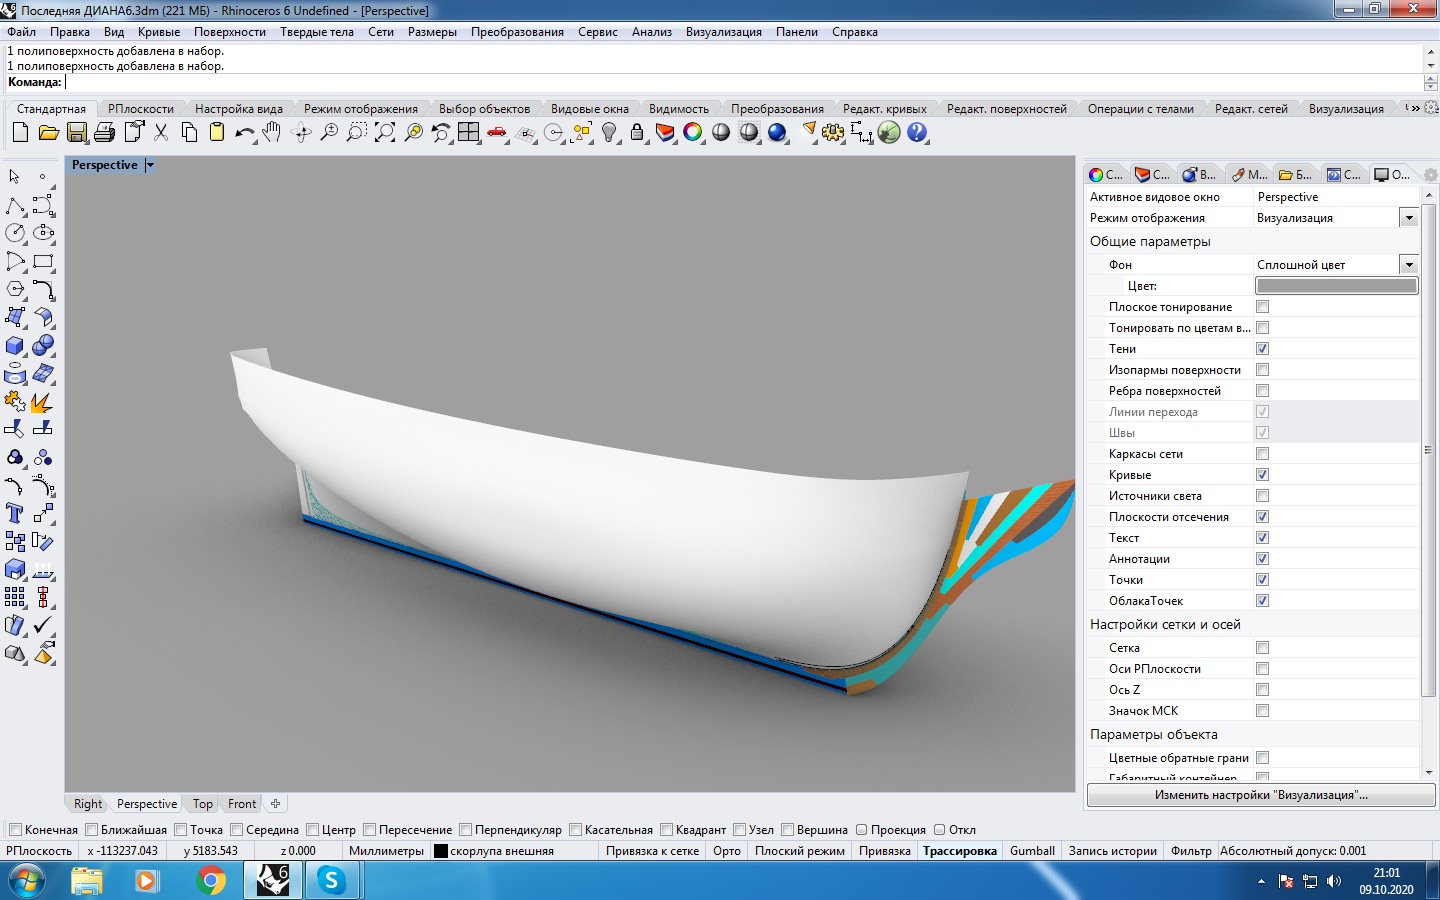Switch to the Top viewport tab
Viewport: 1440px width, 900px height.
(203, 804)
